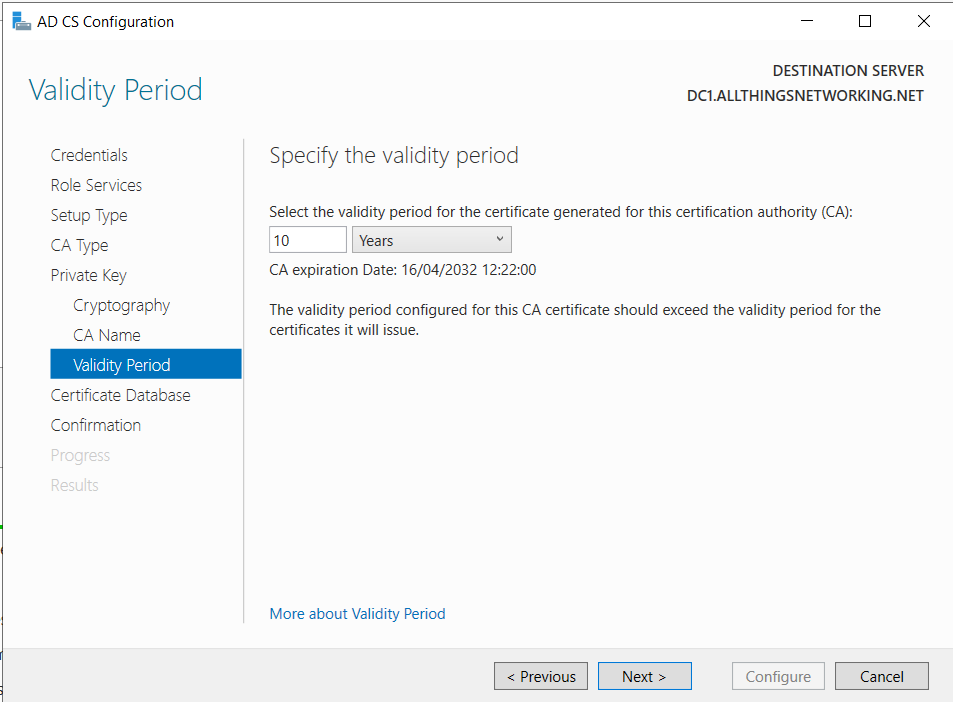Screen dimensions: 953x702
Task: Open the Years unit dropdown
Action: pyautogui.click(x=432, y=240)
